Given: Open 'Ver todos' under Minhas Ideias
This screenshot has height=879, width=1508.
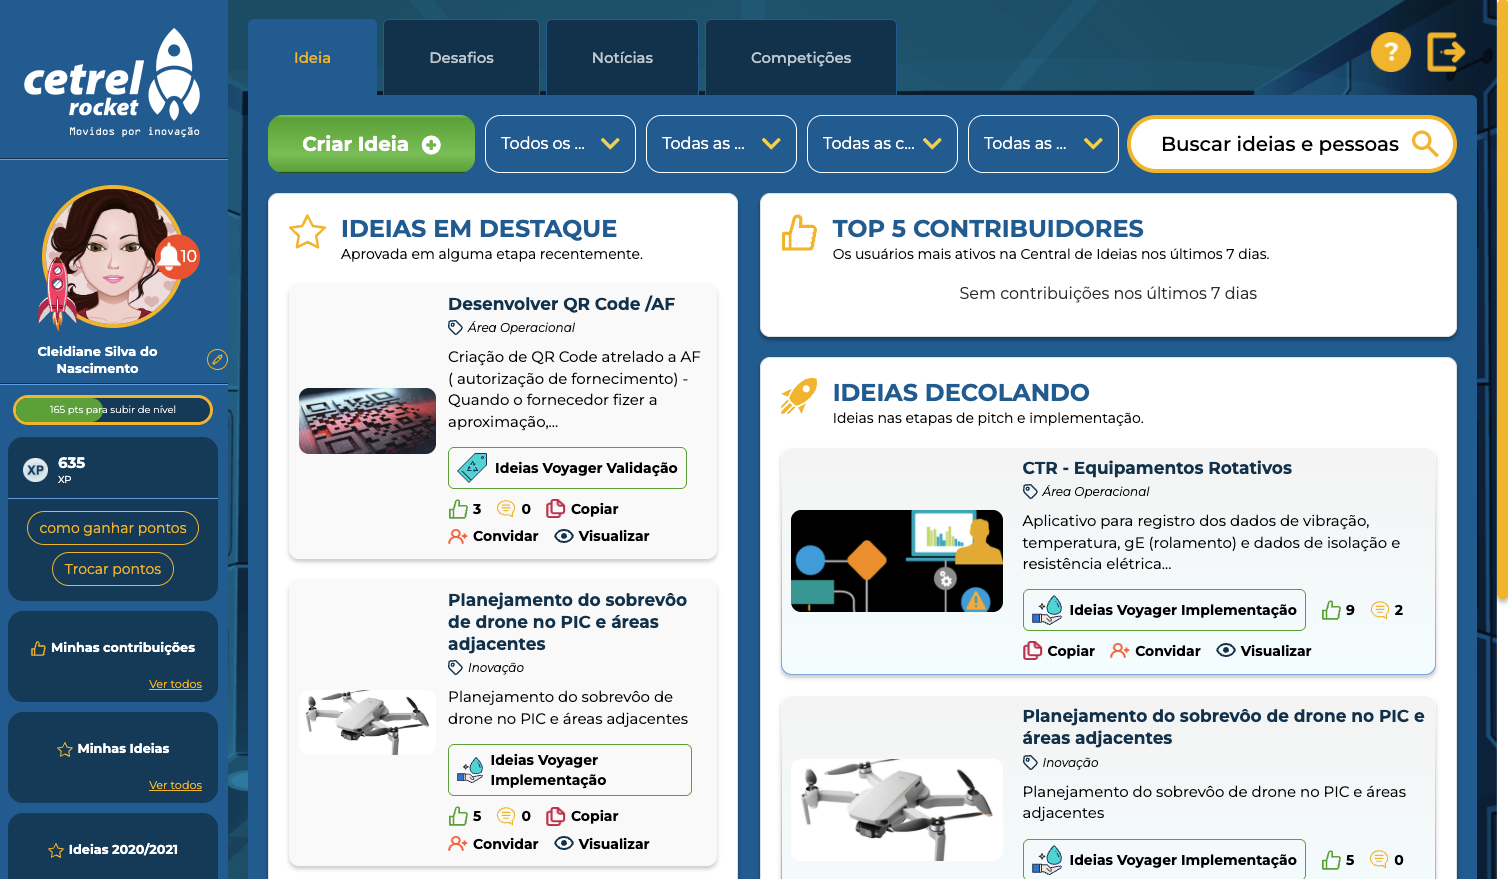Looking at the screenshot, I should pyautogui.click(x=175, y=785).
